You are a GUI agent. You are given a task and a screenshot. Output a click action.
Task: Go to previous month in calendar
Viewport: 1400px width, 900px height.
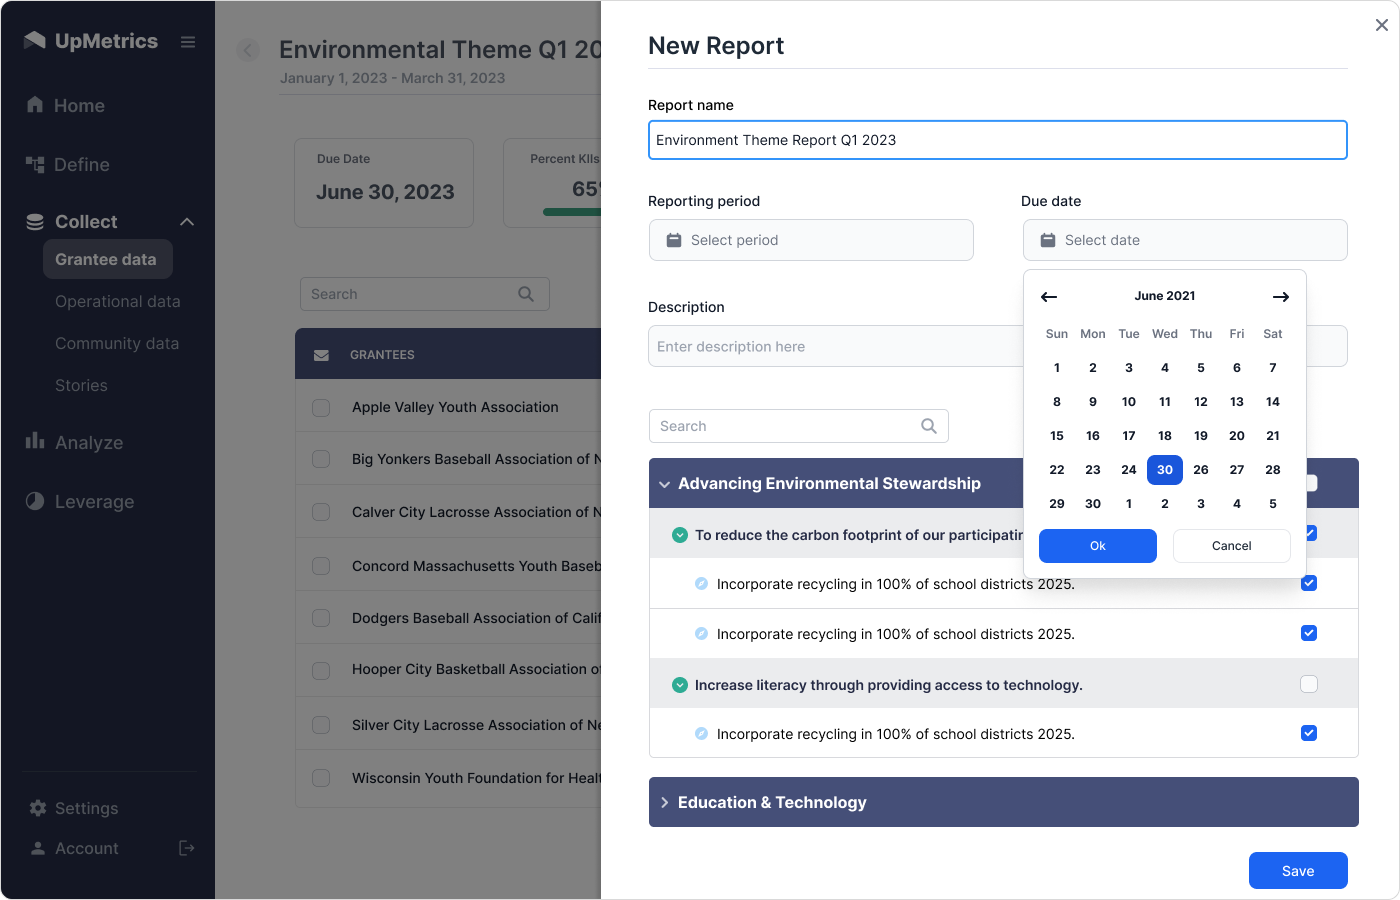pyautogui.click(x=1049, y=297)
